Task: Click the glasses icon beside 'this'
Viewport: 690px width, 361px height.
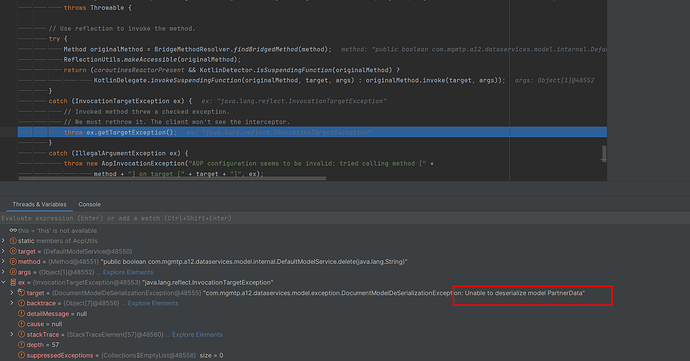Action: 13,230
